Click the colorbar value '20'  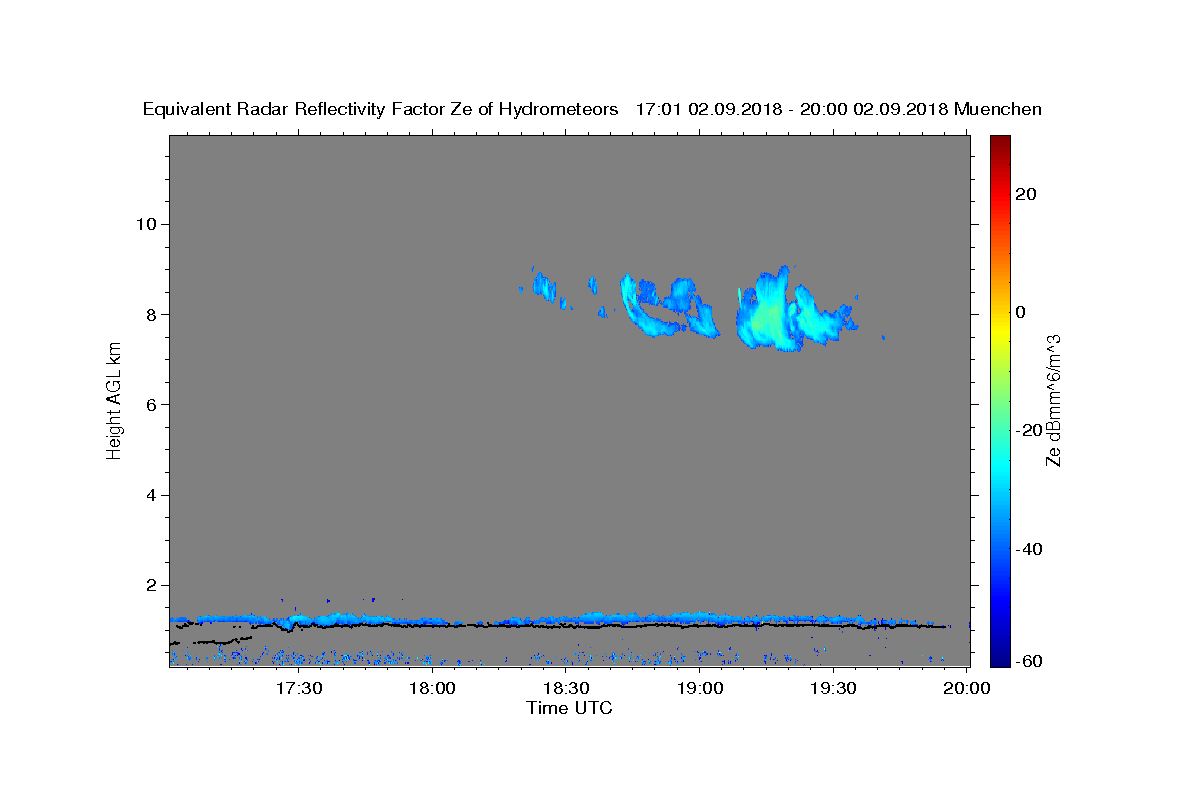pos(1025,194)
